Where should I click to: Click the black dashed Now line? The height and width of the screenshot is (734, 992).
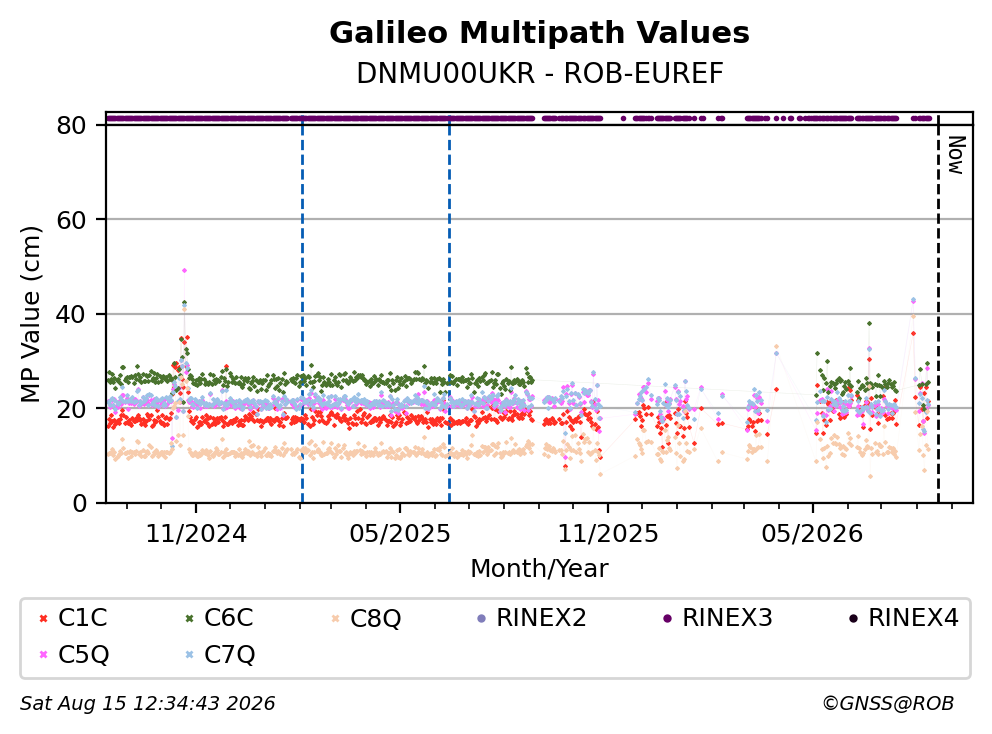coord(938,310)
